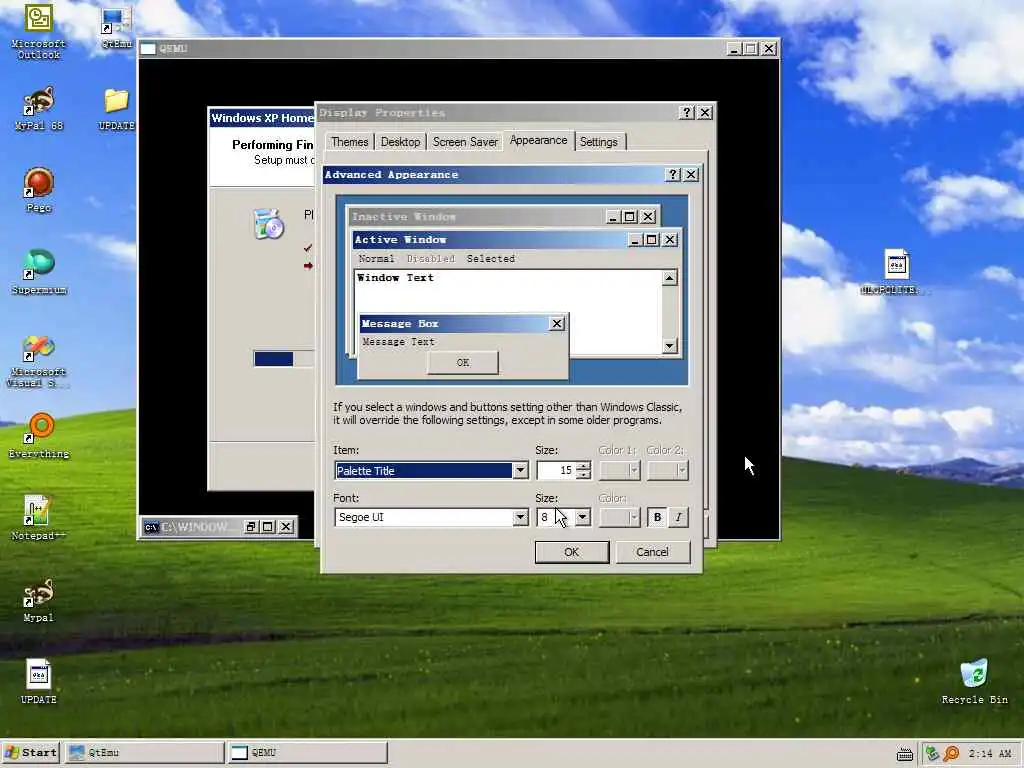Viewport: 1024px width, 768px height.
Task: Toggle Italic font style button
Action: coord(678,517)
